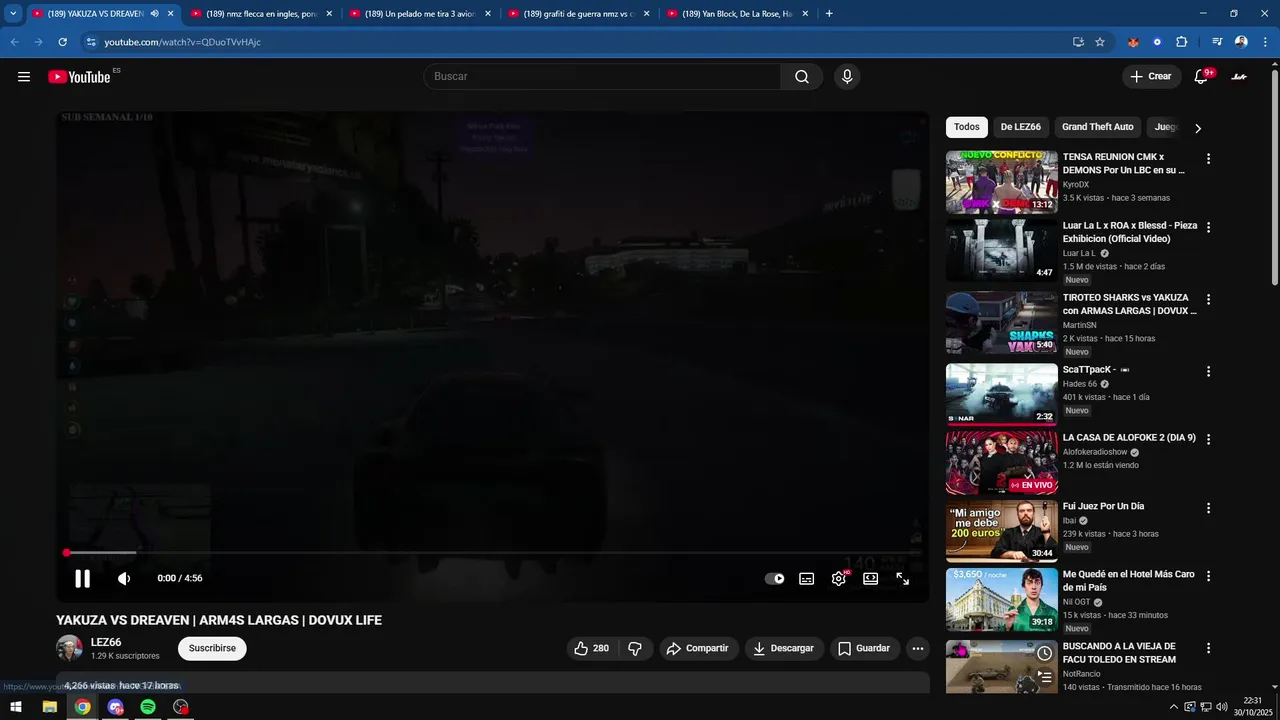Select the De LEZ66 filter chip
This screenshot has height=720, width=1280.
(1021, 127)
